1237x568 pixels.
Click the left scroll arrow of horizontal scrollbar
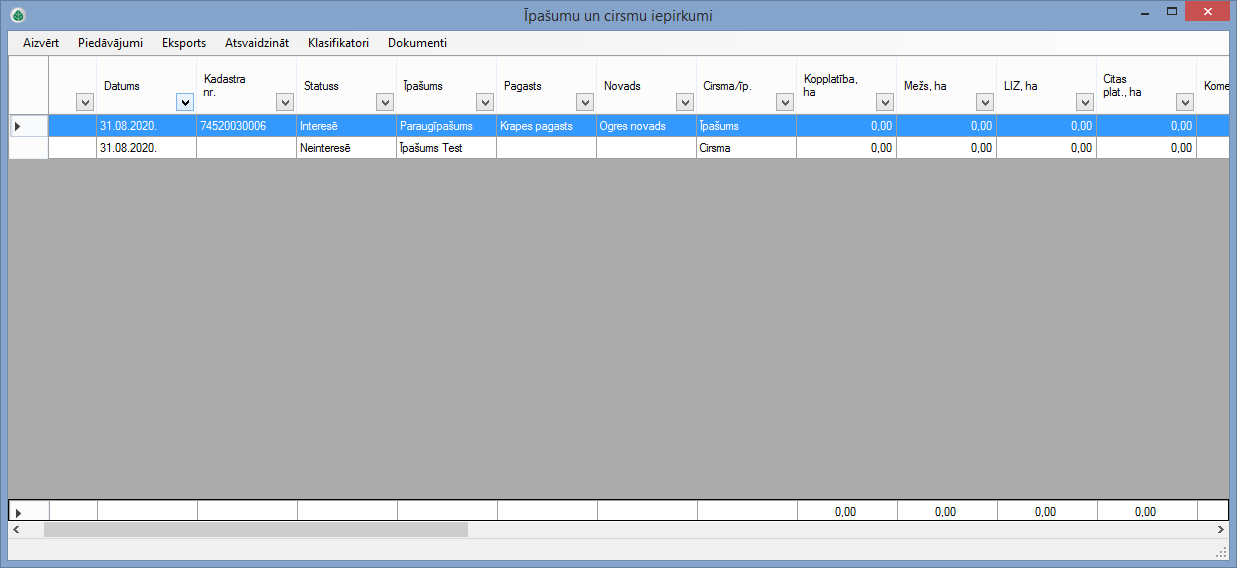[x=16, y=529]
